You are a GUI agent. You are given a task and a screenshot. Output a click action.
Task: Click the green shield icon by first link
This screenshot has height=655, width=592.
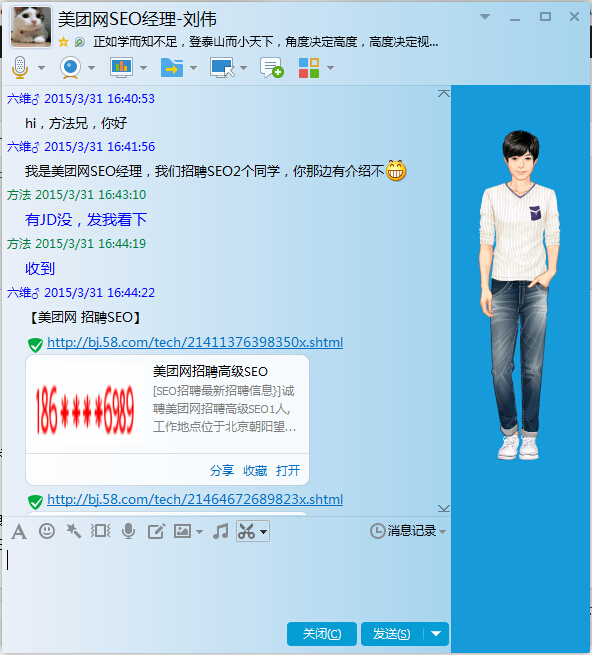click(36, 345)
